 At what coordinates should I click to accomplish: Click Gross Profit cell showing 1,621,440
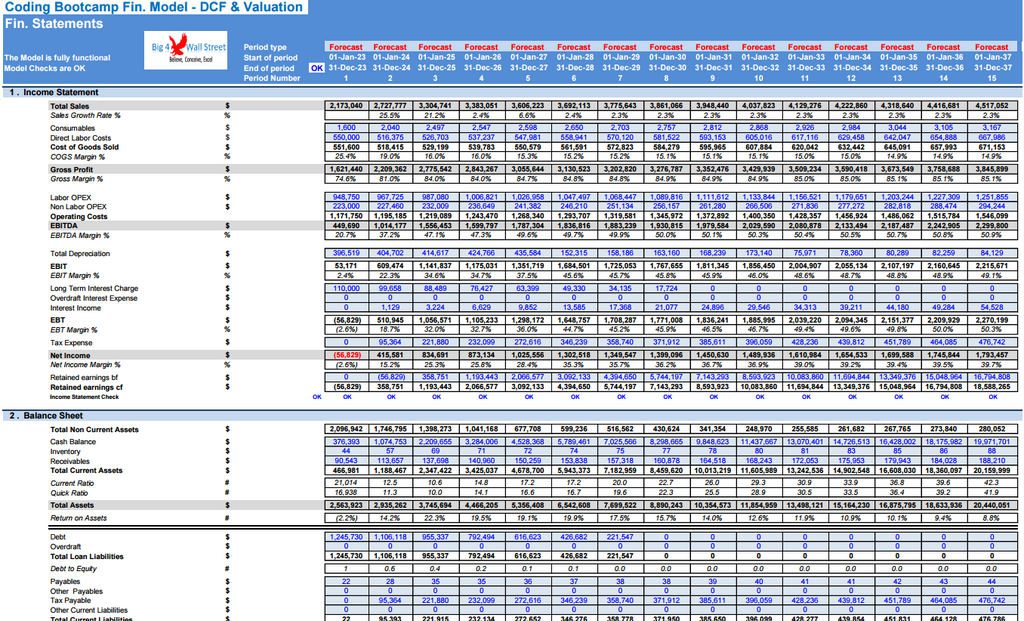pyautogui.click(x=346, y=169)
